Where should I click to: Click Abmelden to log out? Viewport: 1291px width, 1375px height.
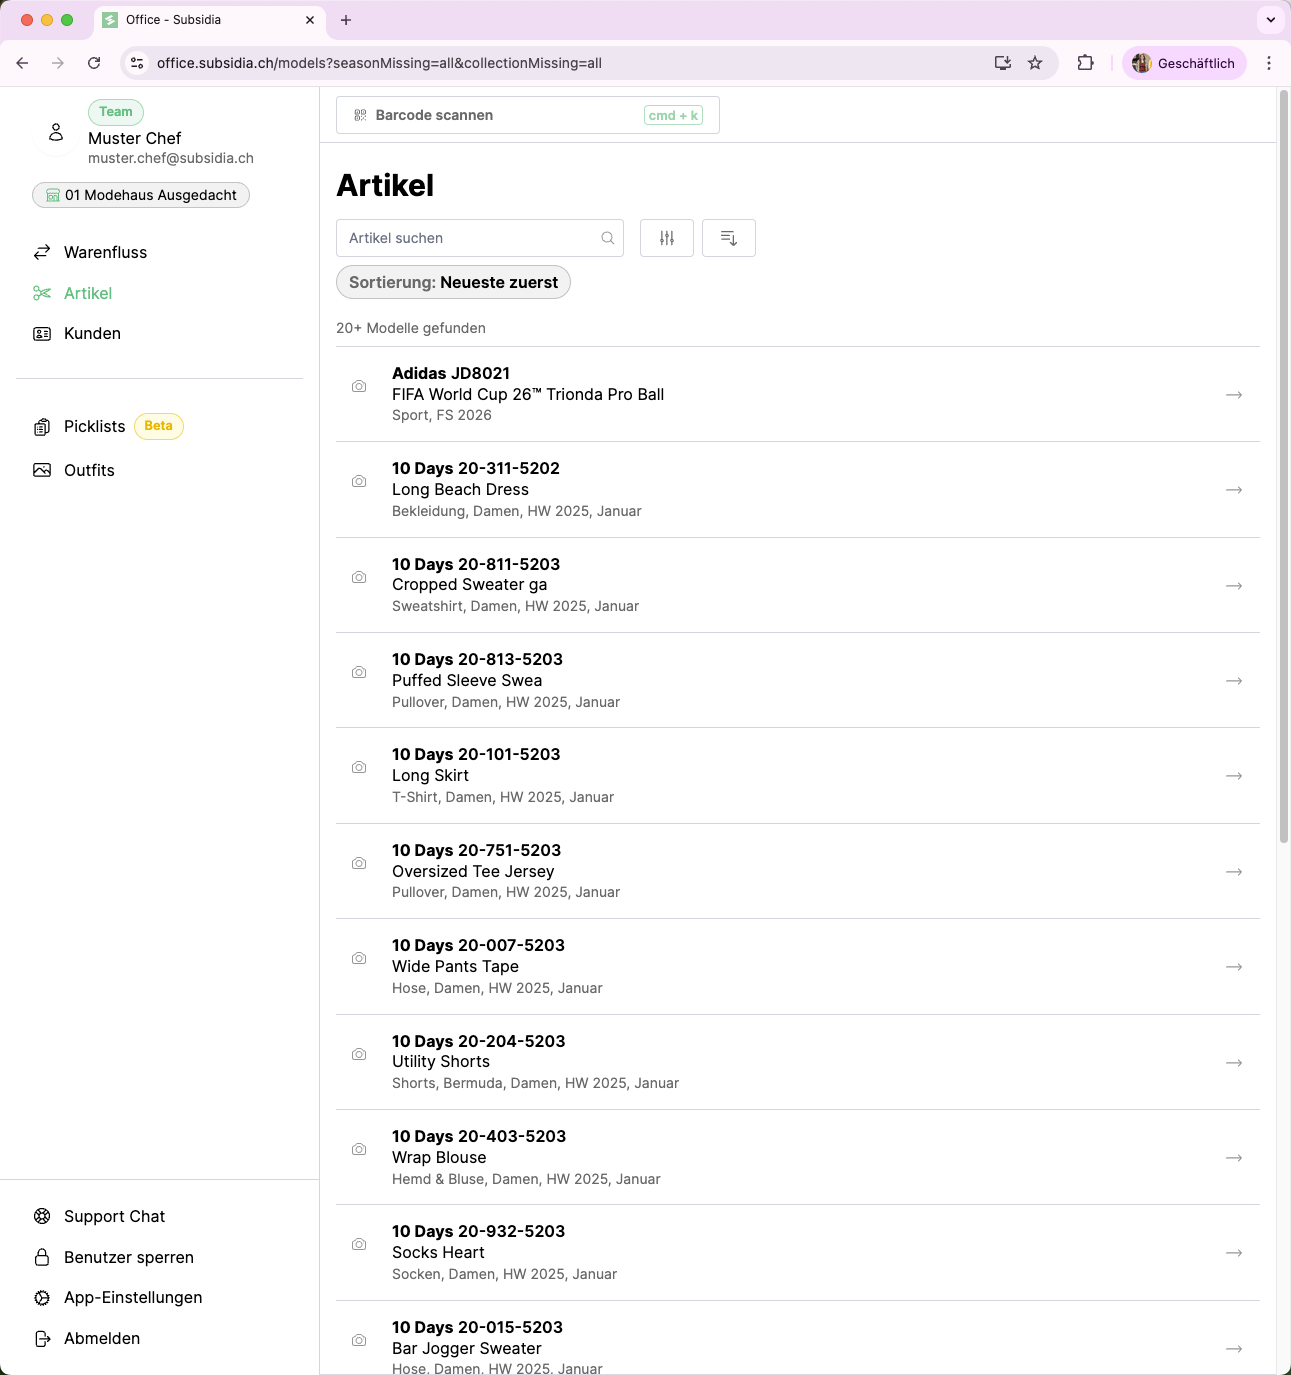pos(101,1338)
